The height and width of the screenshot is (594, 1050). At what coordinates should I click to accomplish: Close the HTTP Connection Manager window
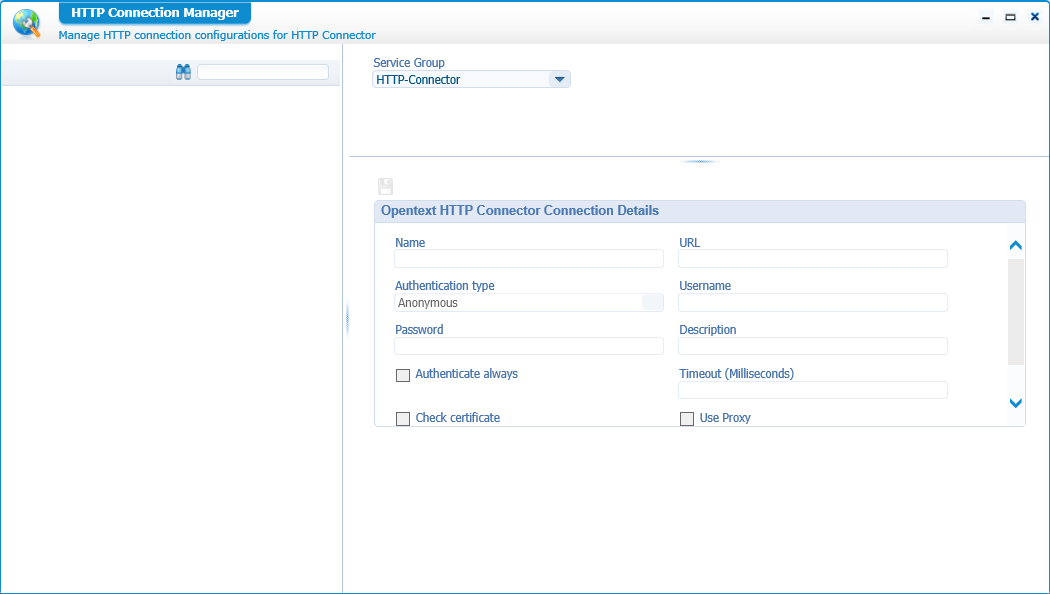click(1035, 17)
